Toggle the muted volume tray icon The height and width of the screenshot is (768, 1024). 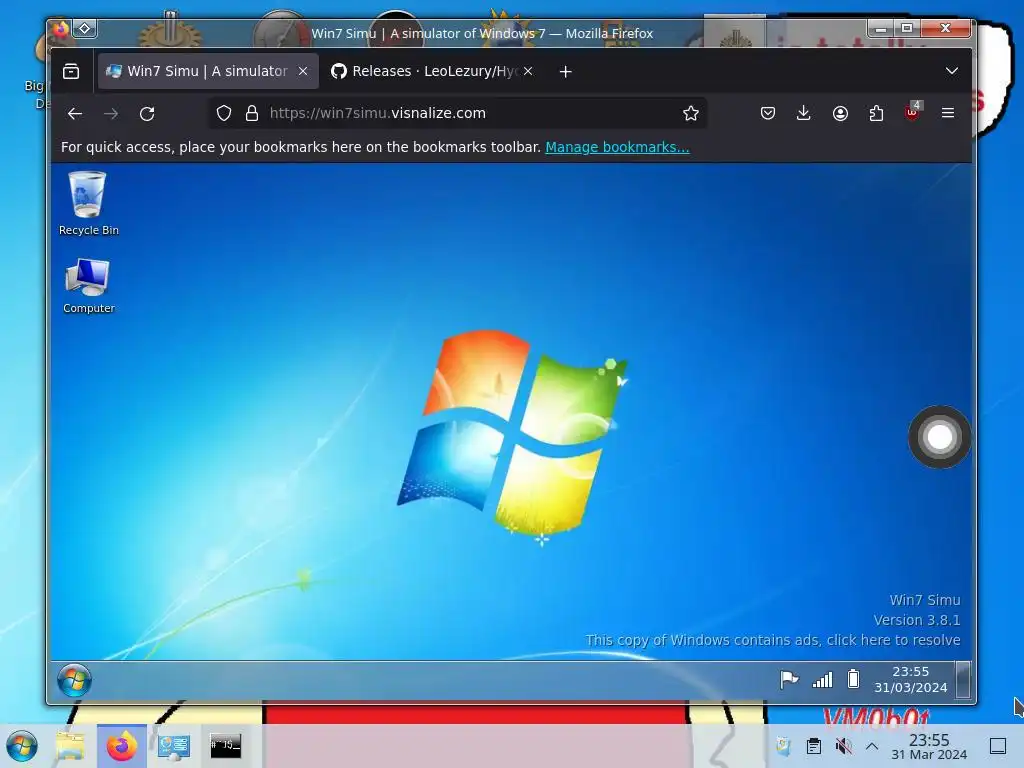coord(844,746)
